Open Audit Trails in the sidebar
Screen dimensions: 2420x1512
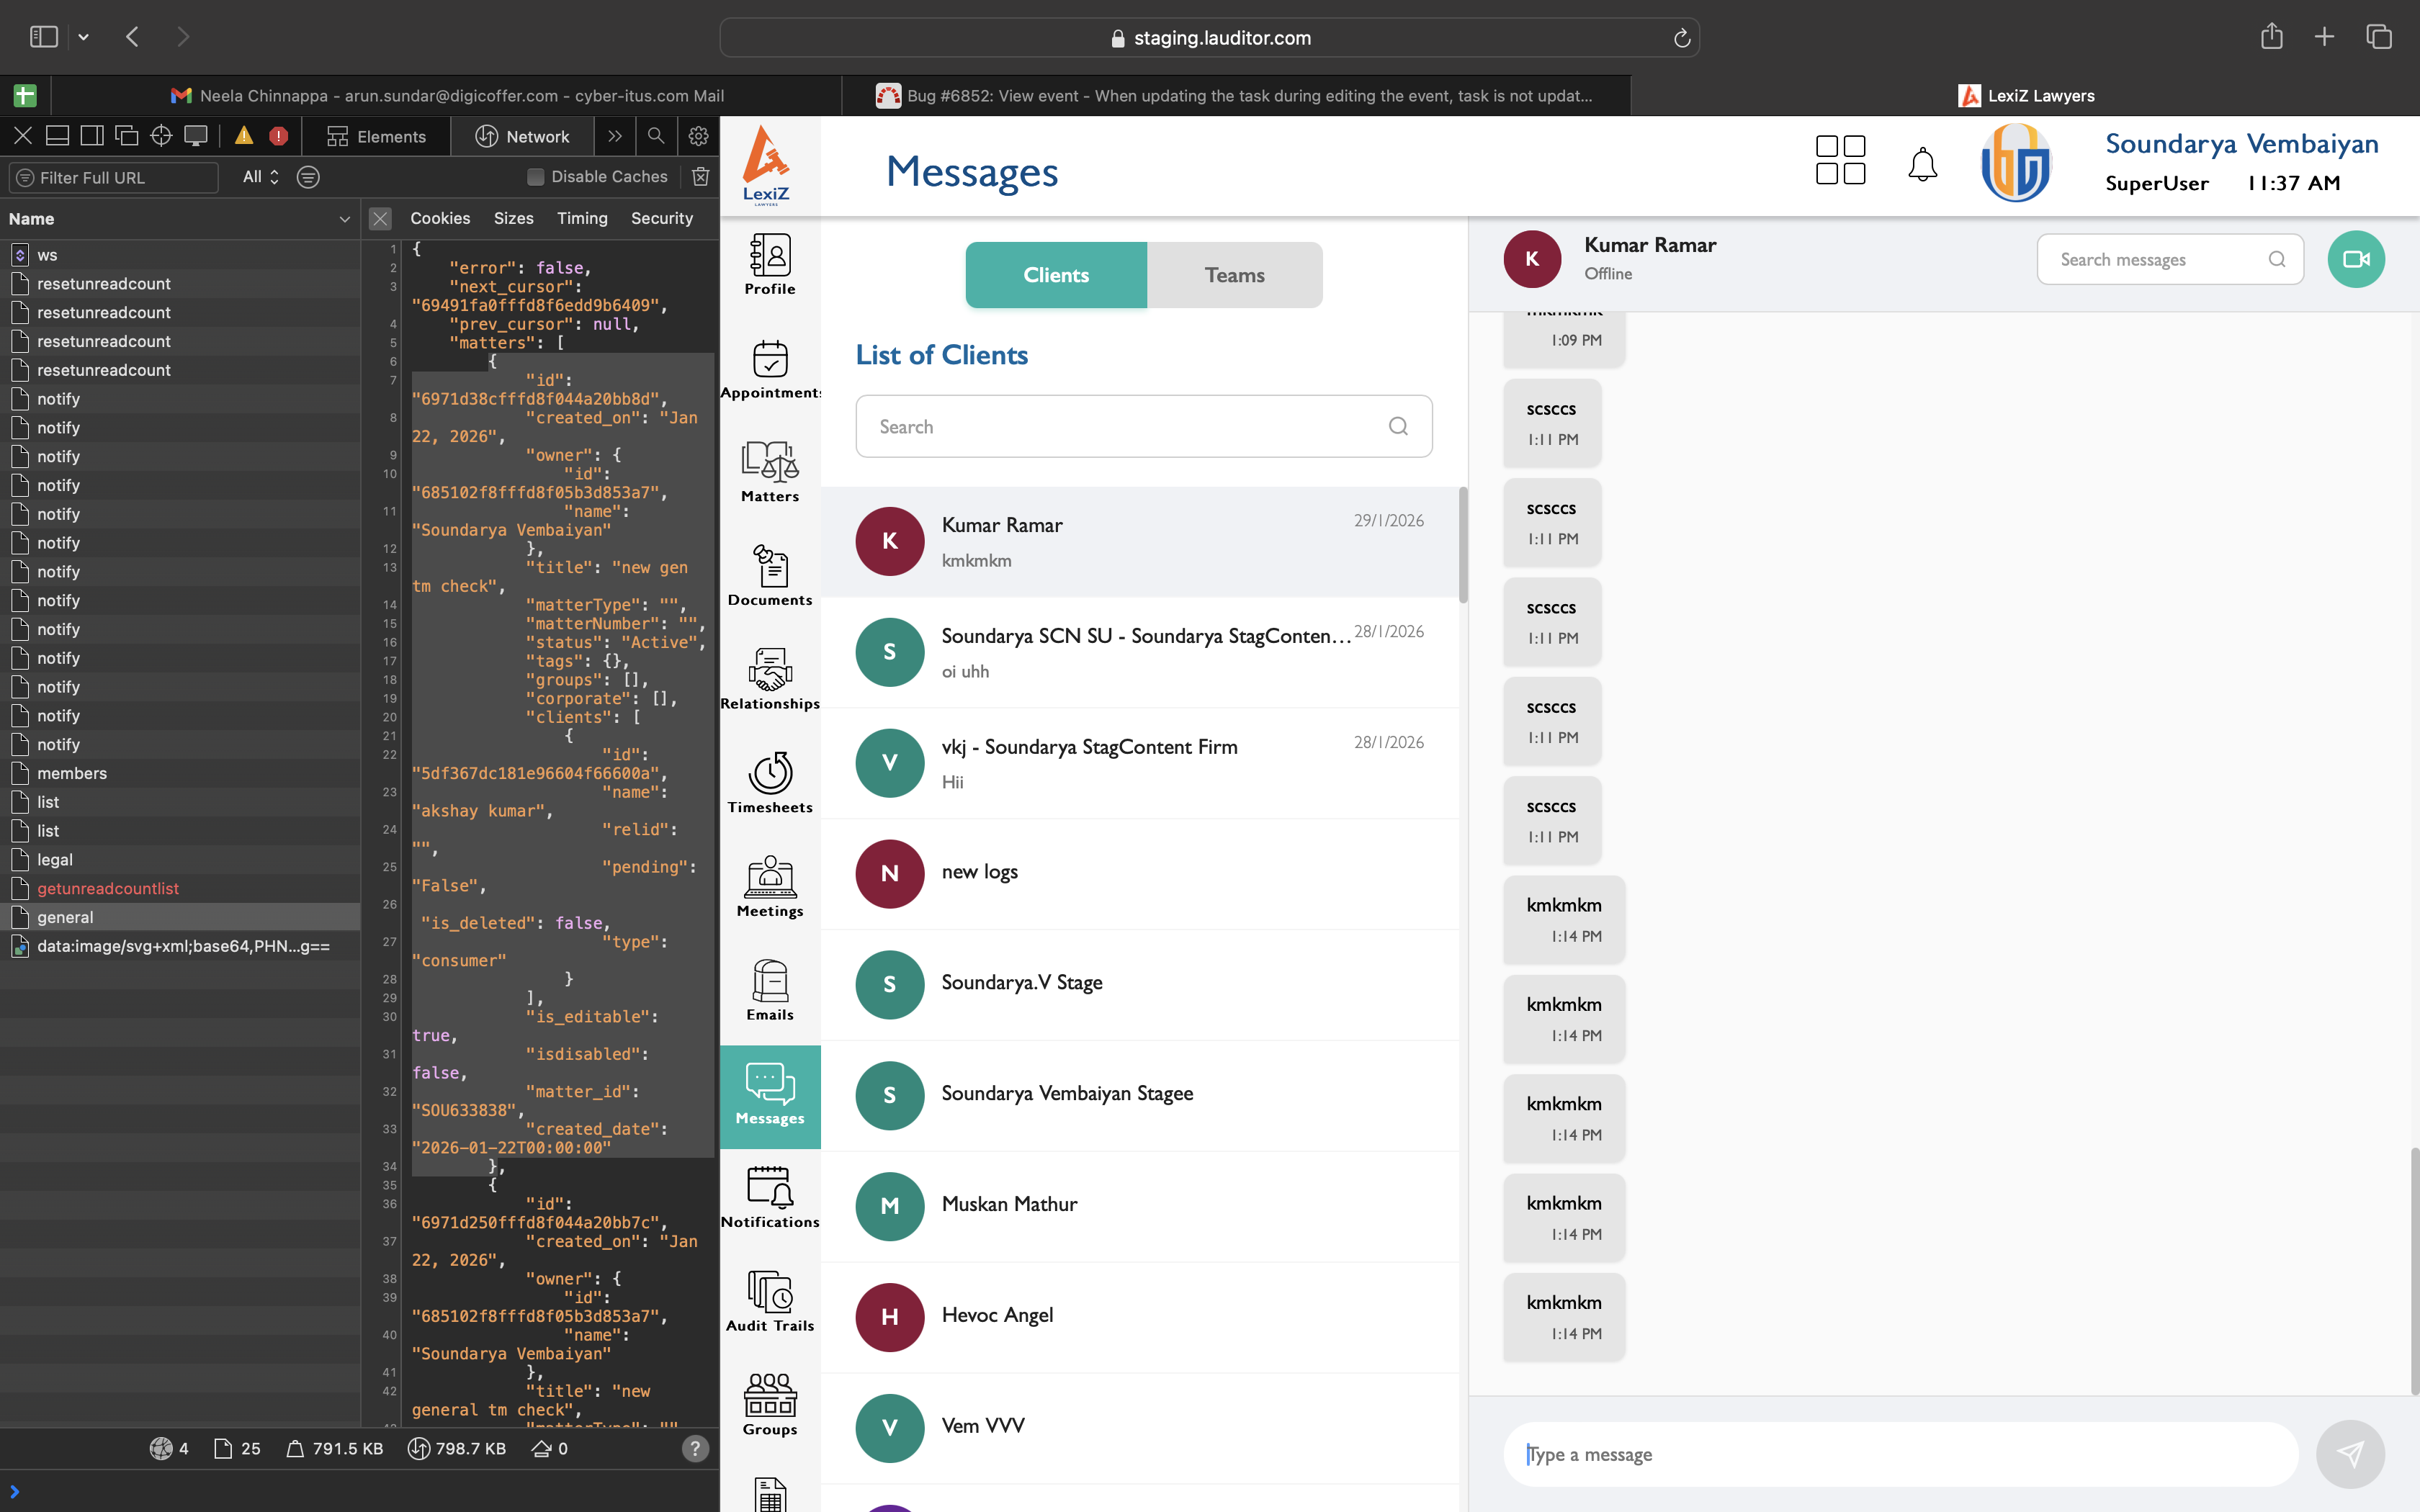769,1300
